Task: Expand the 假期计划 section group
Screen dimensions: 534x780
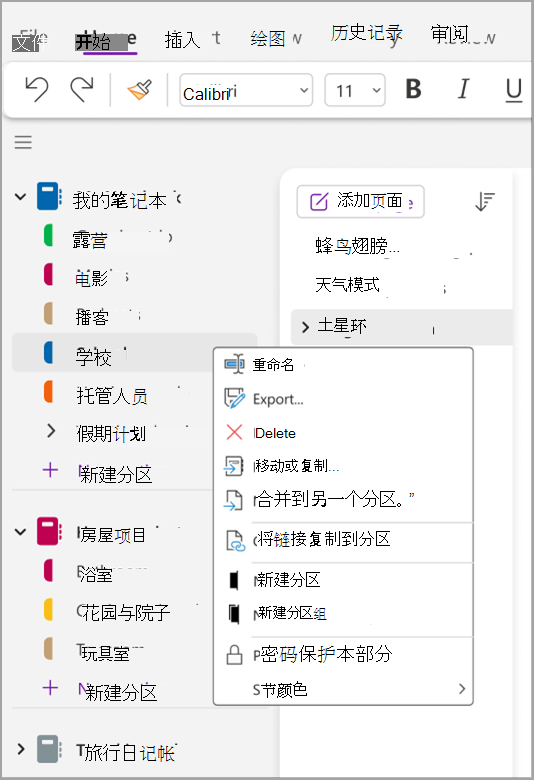Action: coord(51,431)
